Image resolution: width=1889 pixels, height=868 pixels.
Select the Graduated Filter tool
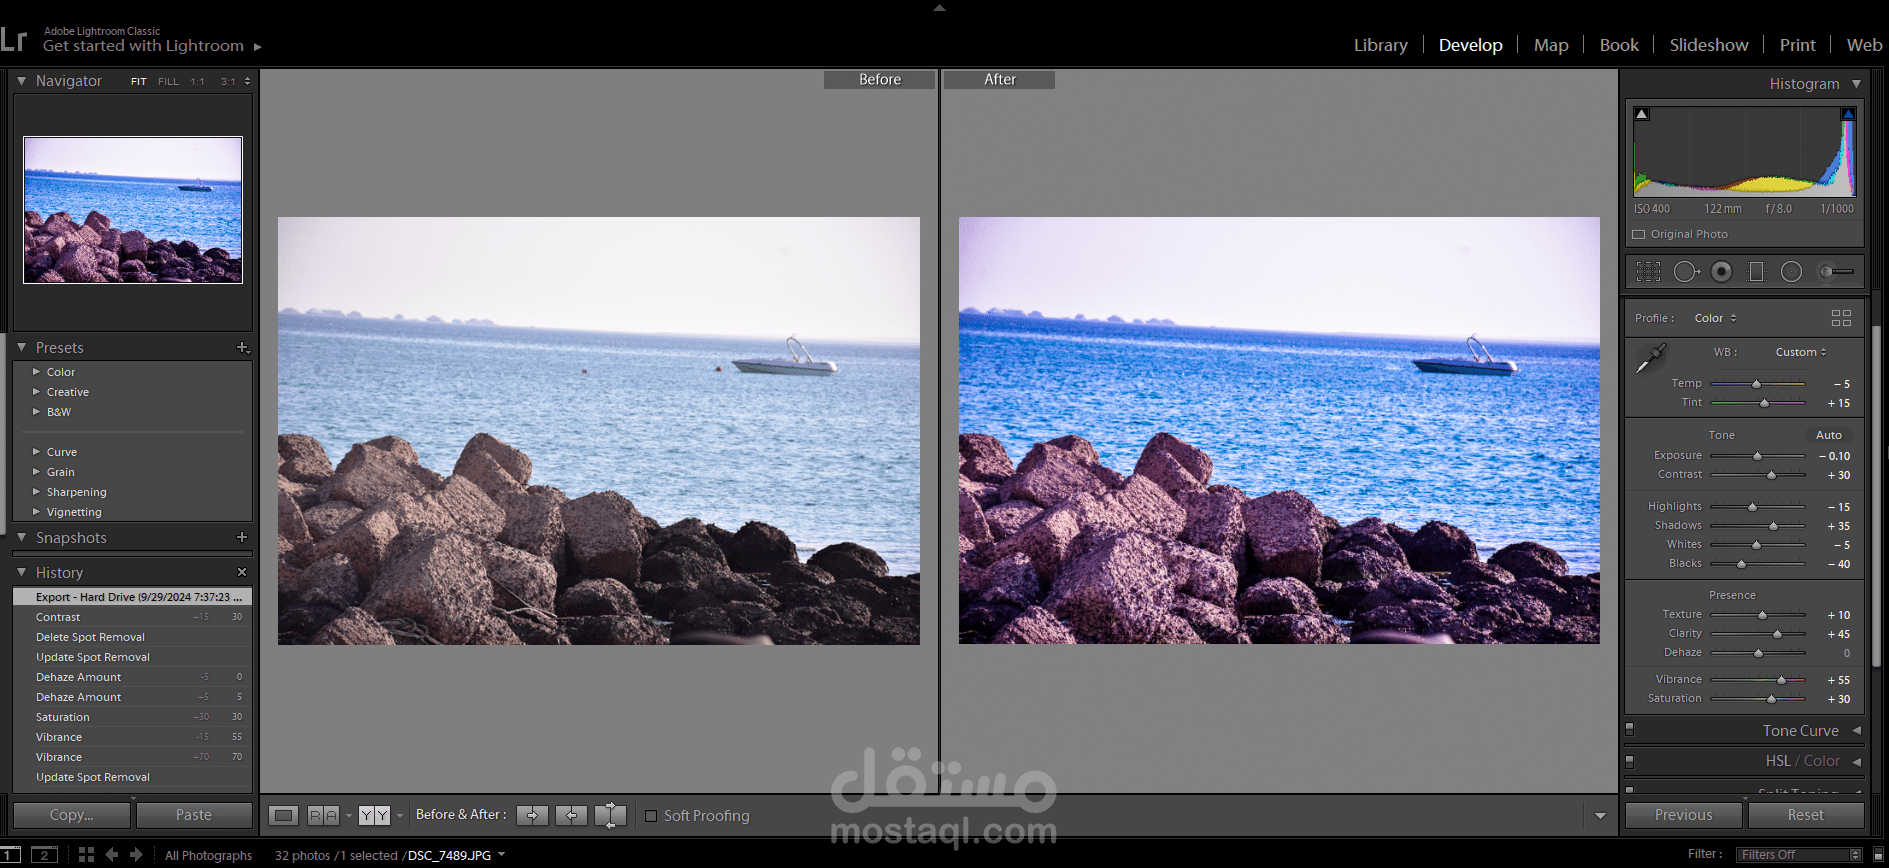point(1756,271)
